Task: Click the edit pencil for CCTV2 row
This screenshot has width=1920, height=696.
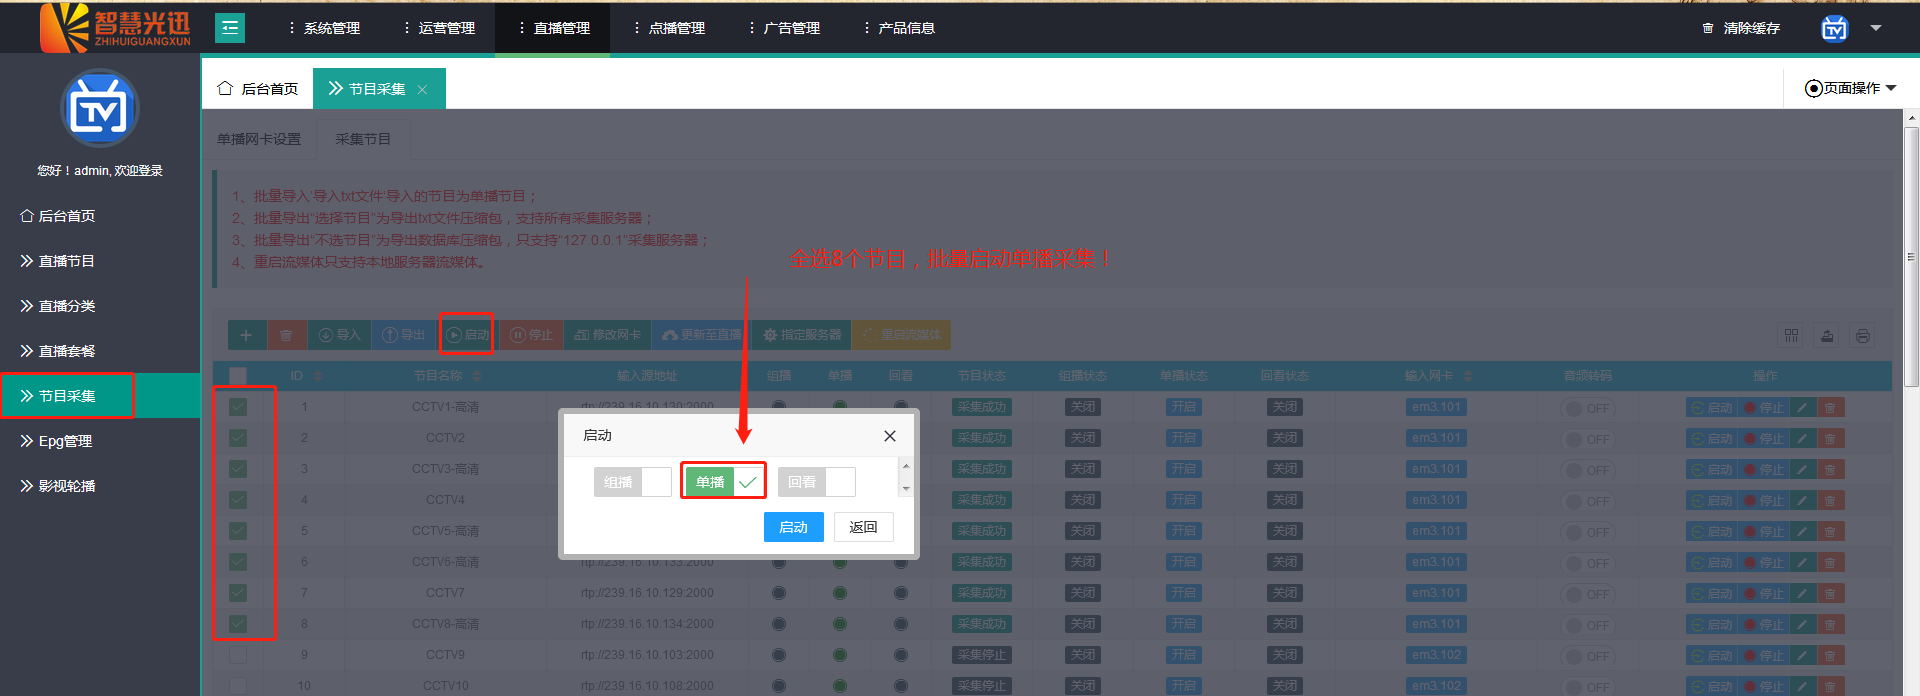Action: click(1802, 439)
